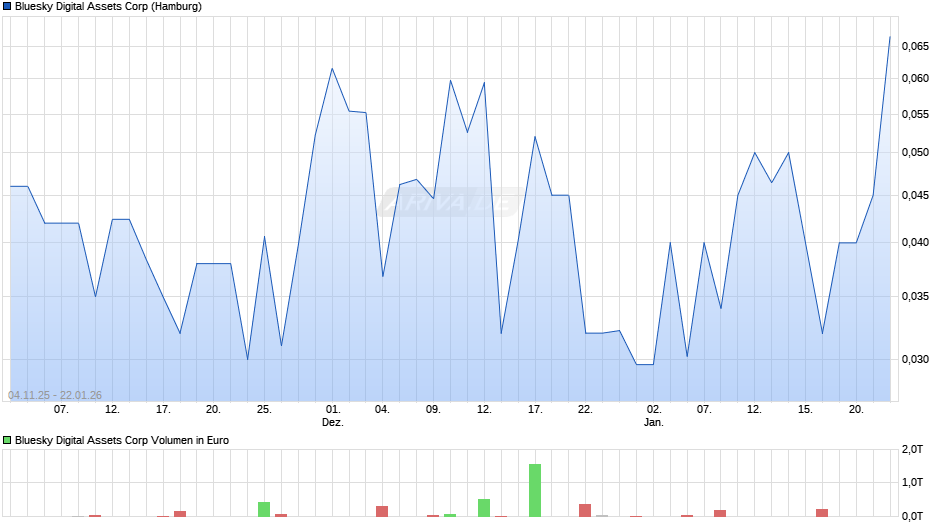Click the chart title 'Bluesky Digital Assets Corp (Hamburg)'

click(x=109, y=7)
